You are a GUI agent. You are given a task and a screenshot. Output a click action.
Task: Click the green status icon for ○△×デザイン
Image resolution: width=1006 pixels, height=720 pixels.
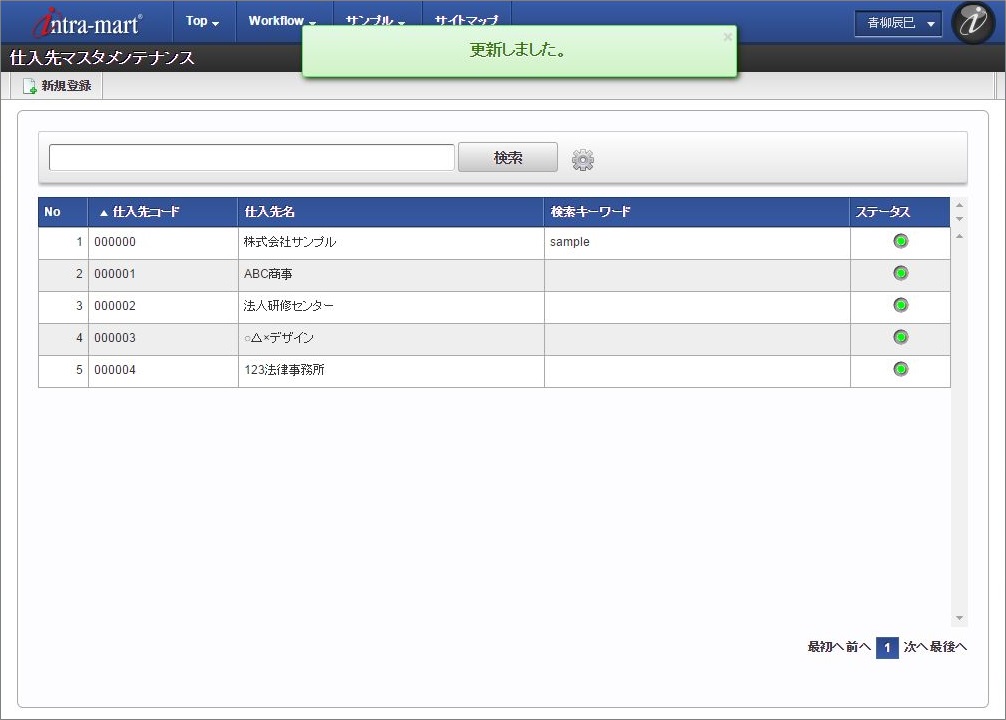click(x=899, y=337)
